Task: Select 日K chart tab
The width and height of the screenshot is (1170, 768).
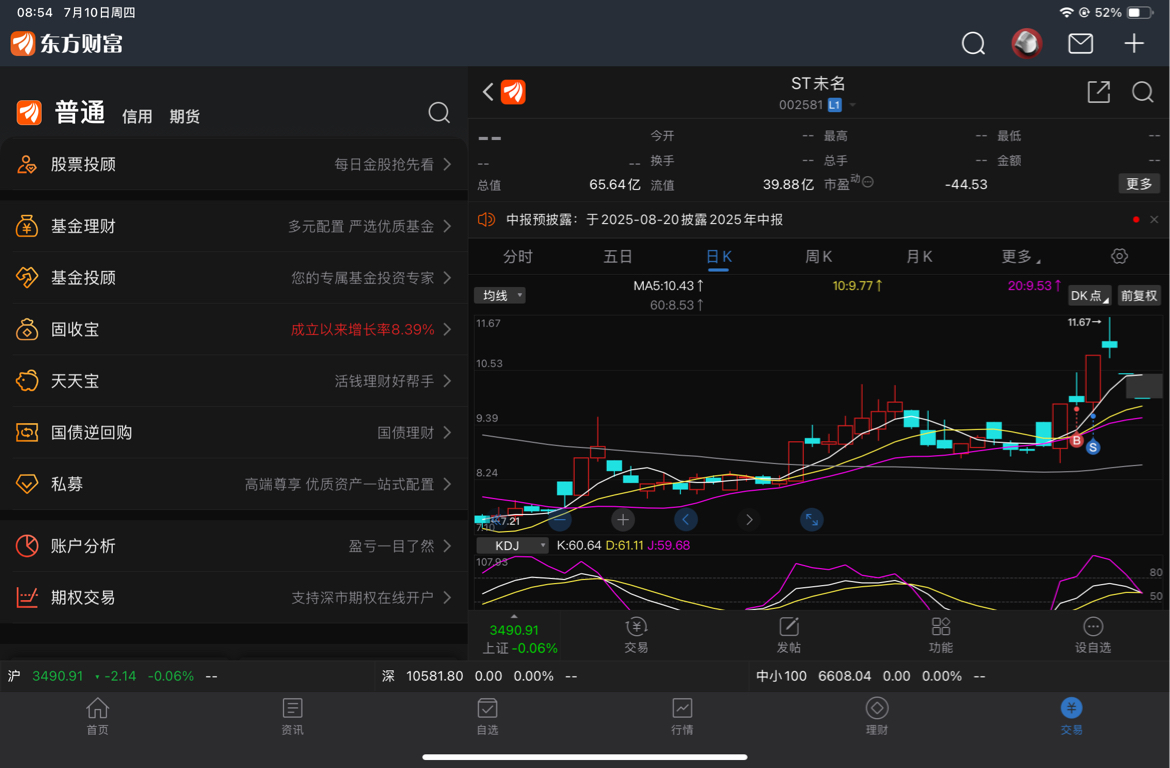Action: (x=719, y=257)
